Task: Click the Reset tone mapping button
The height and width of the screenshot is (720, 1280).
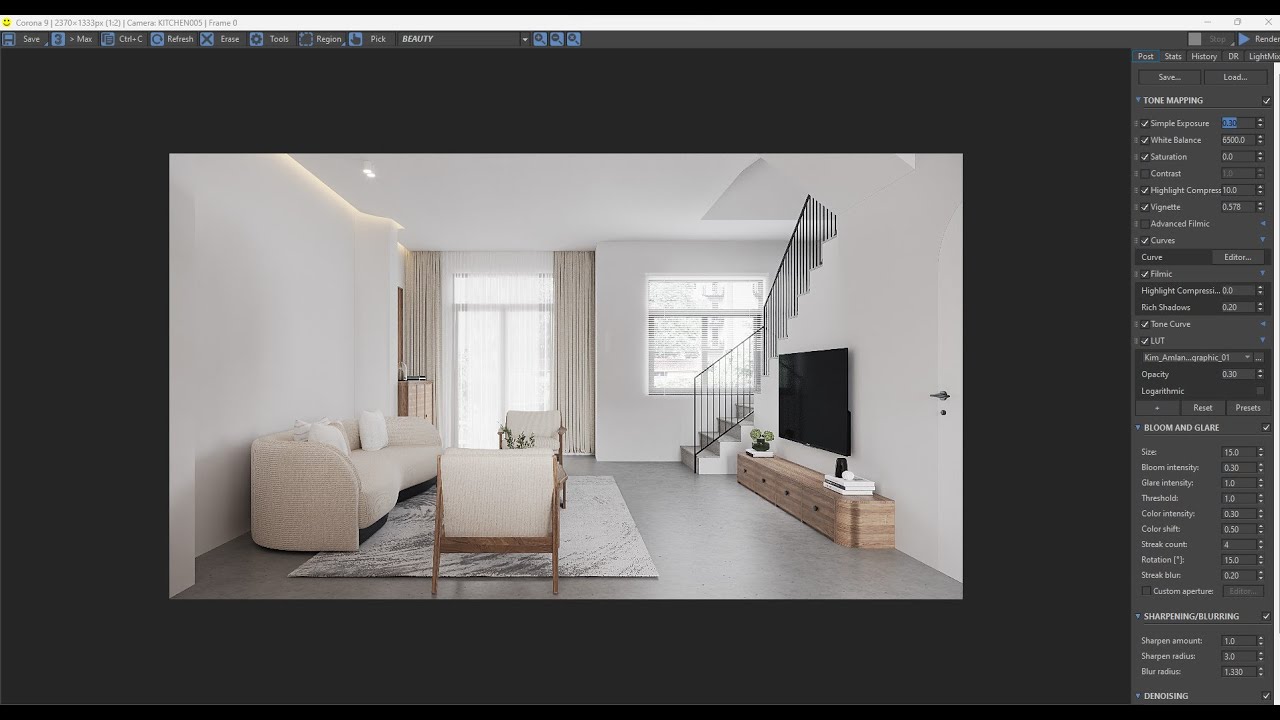Action: 1203,408
